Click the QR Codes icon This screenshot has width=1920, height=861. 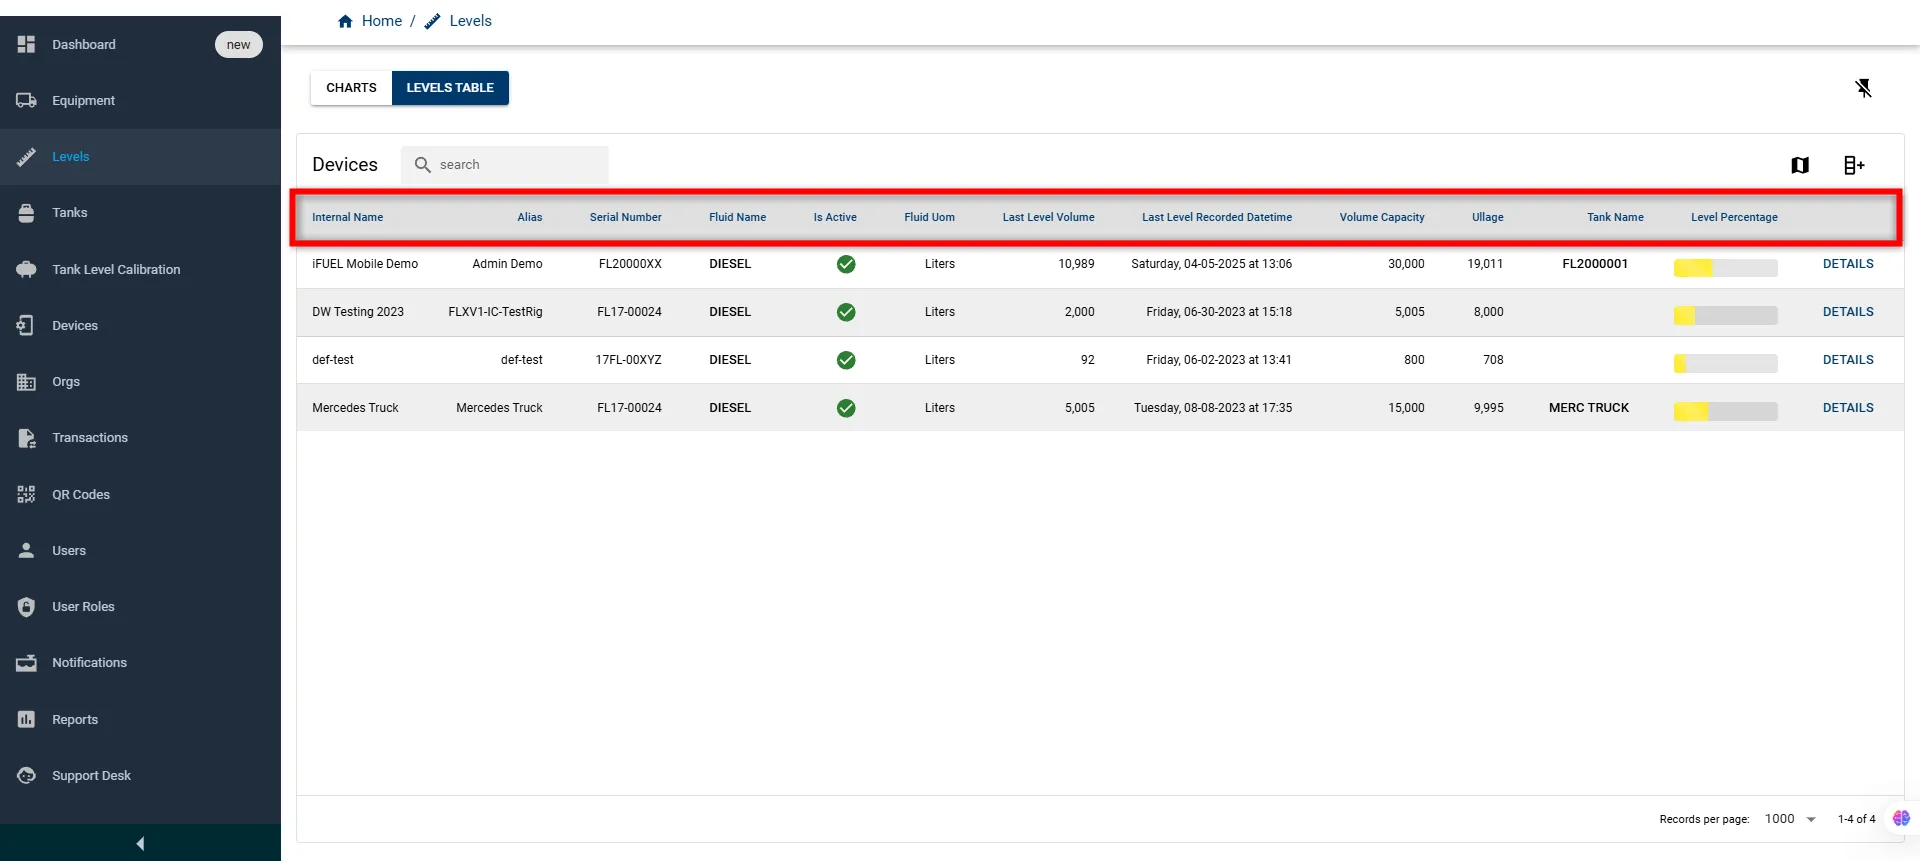click(x=27, y=494)
